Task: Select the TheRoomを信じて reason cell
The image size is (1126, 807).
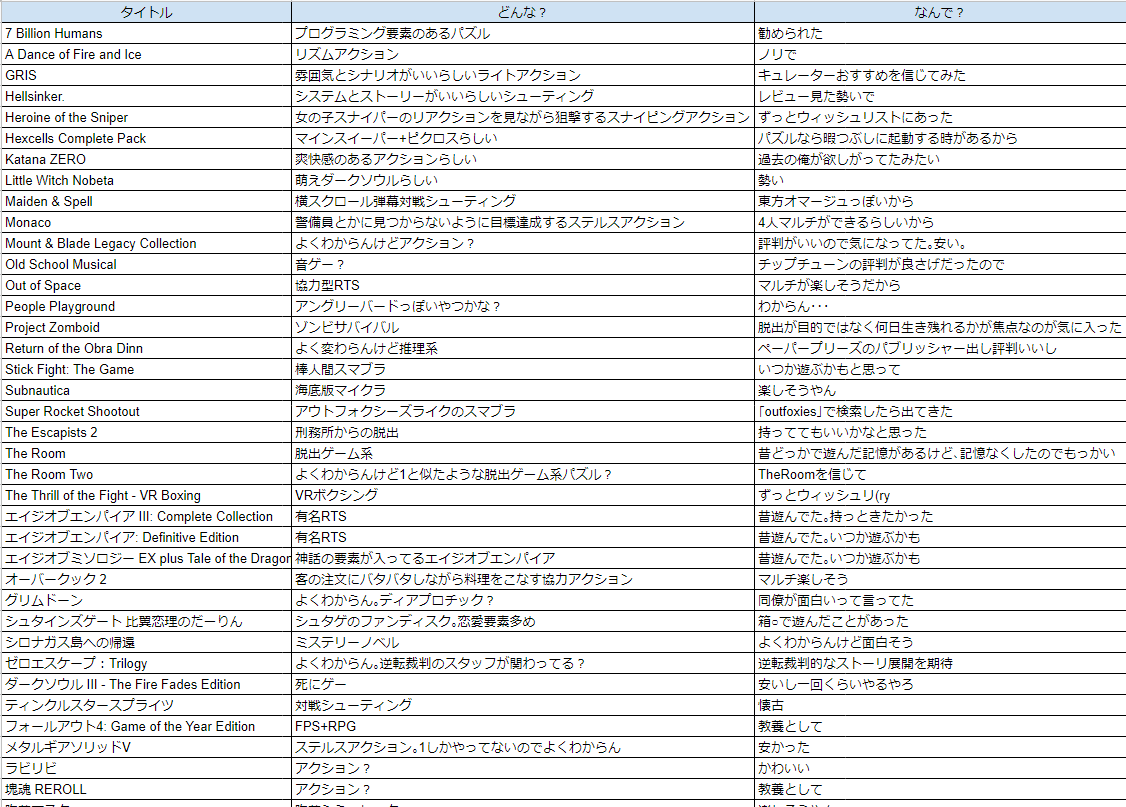Action: point(940,474)
